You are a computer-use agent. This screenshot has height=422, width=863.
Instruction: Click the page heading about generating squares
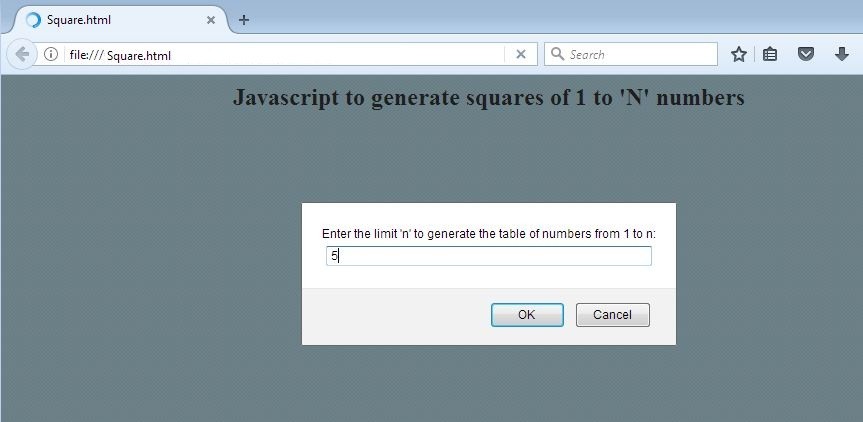click(x=489, y=98)
